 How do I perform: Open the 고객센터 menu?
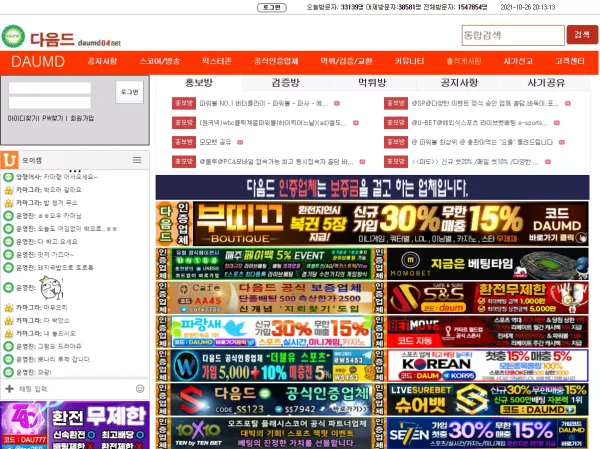(x=570, y=61)
